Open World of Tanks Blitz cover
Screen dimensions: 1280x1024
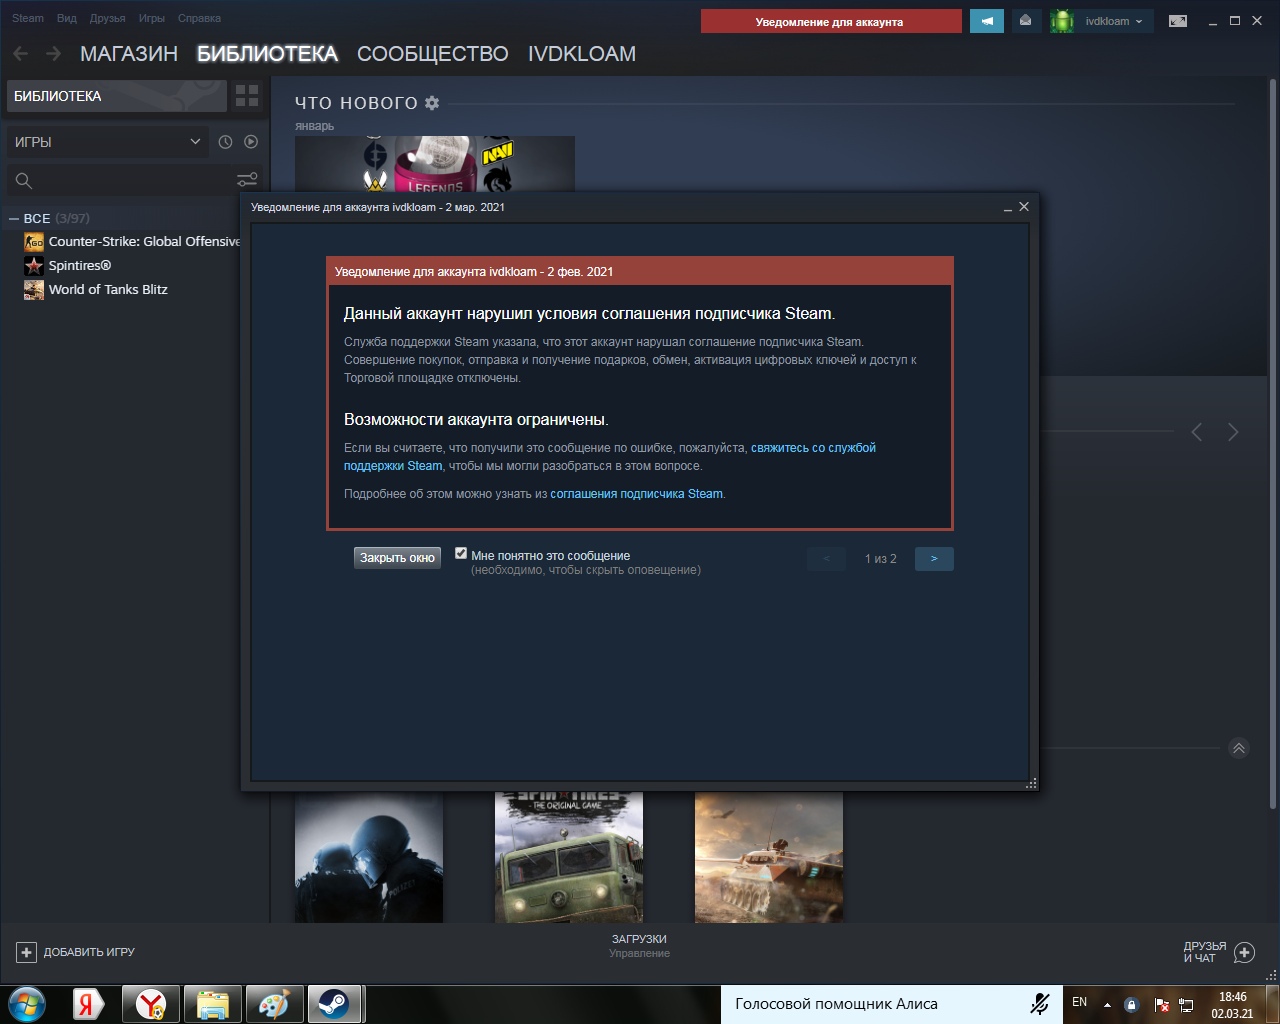[x=769, y=858]
